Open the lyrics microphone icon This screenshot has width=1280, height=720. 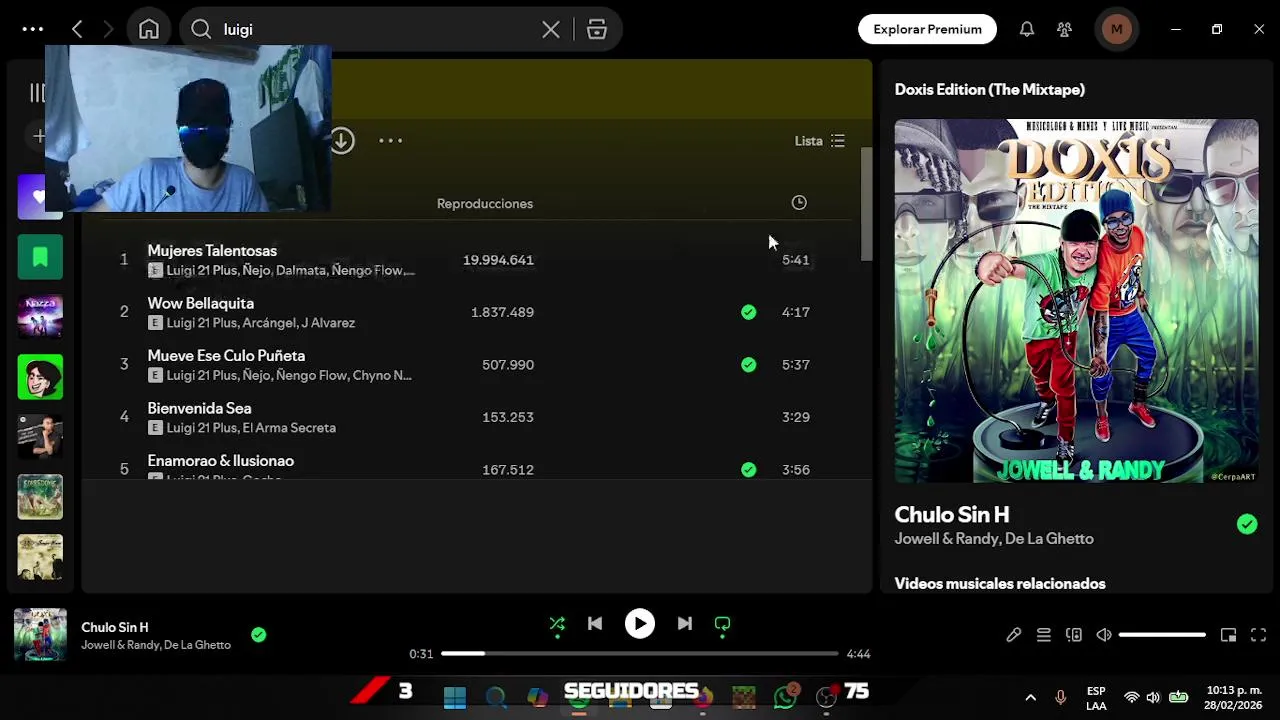1014,635
